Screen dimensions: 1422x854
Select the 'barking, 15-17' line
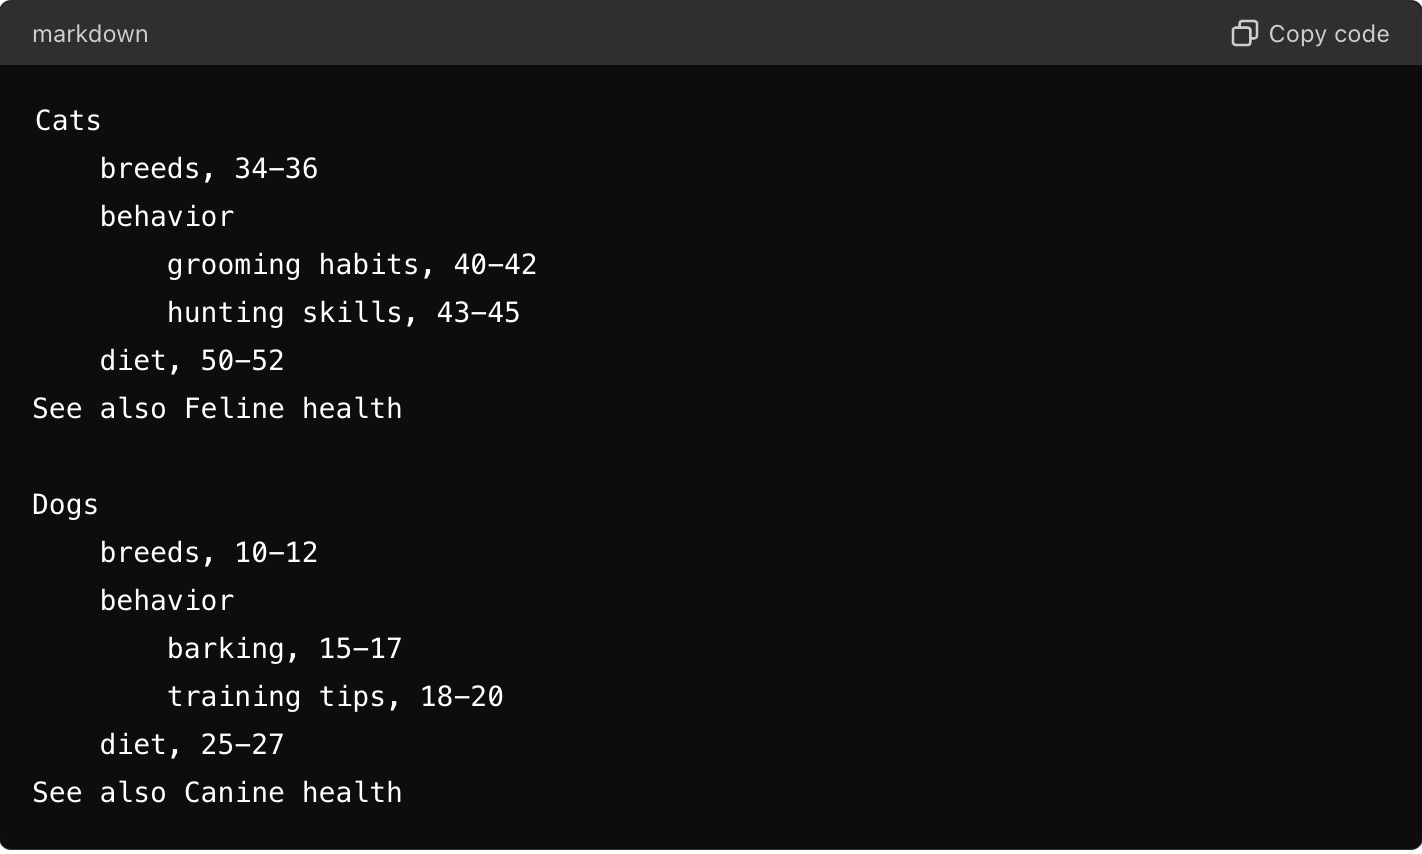click(284, 648)
